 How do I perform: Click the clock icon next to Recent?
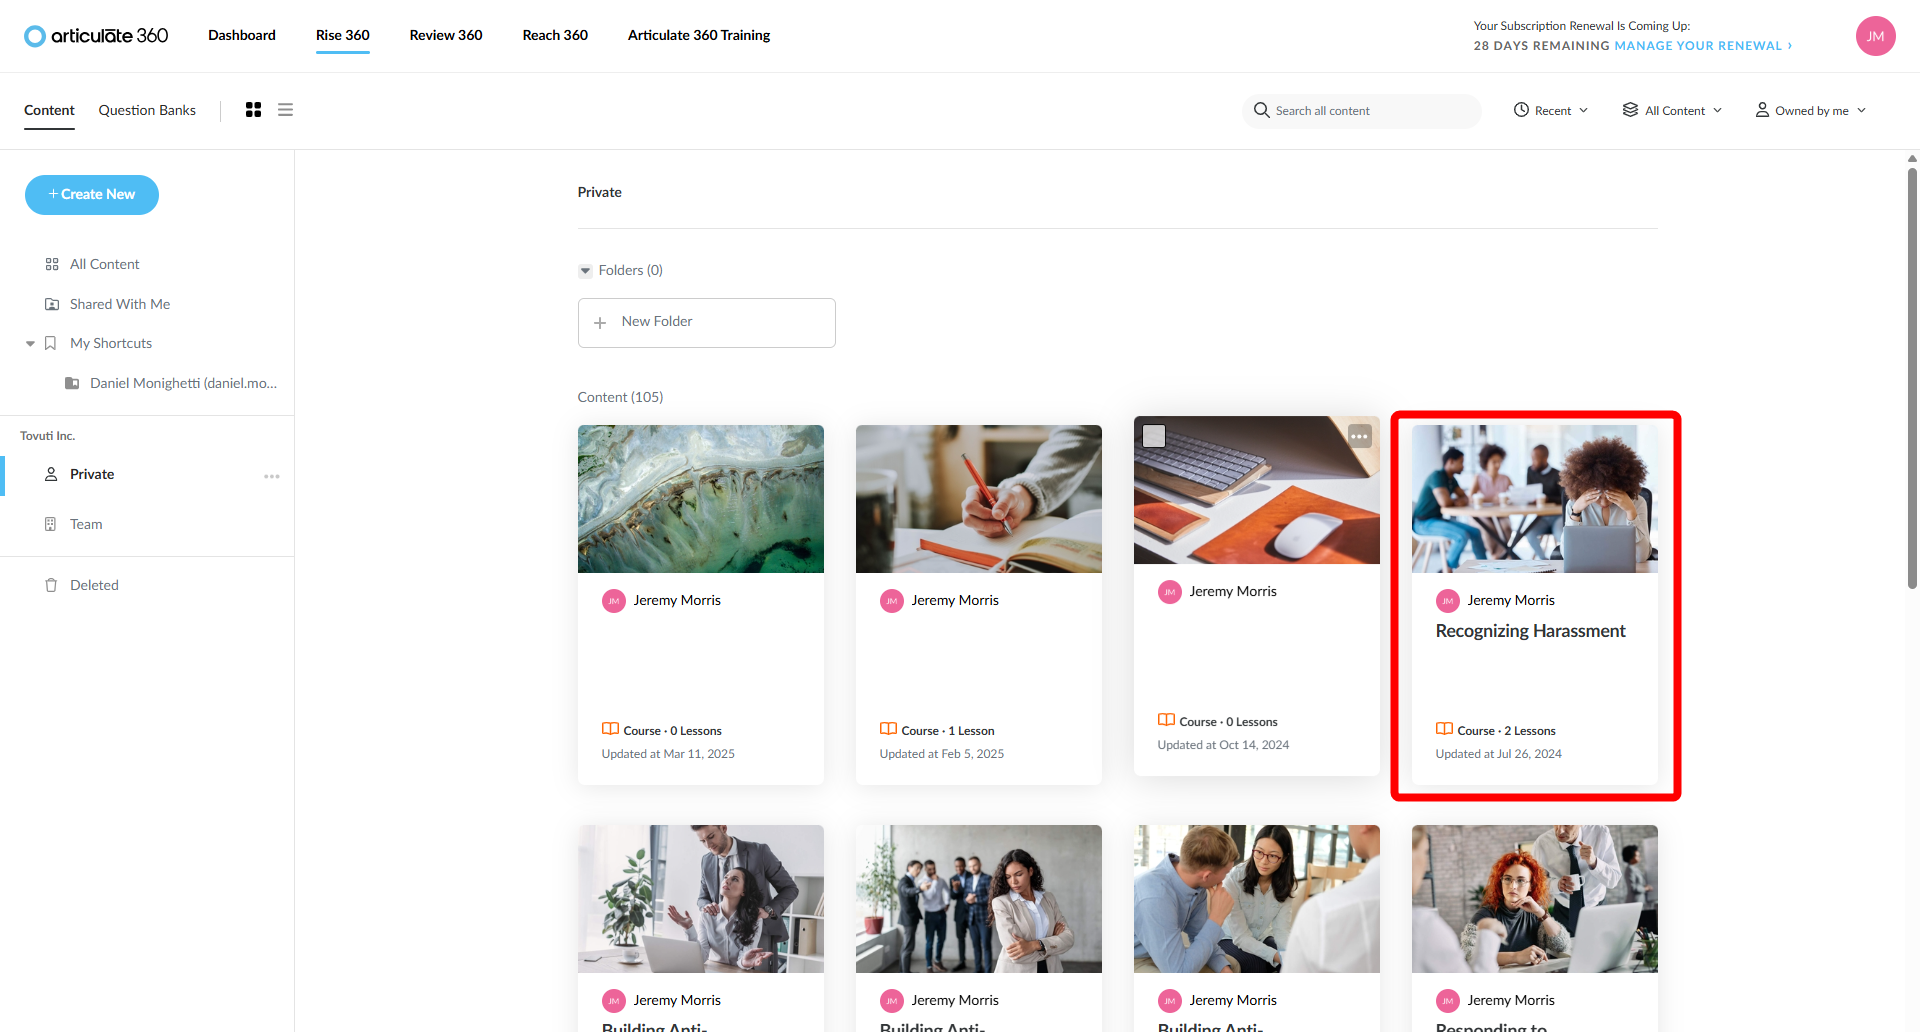[1521, 110]
